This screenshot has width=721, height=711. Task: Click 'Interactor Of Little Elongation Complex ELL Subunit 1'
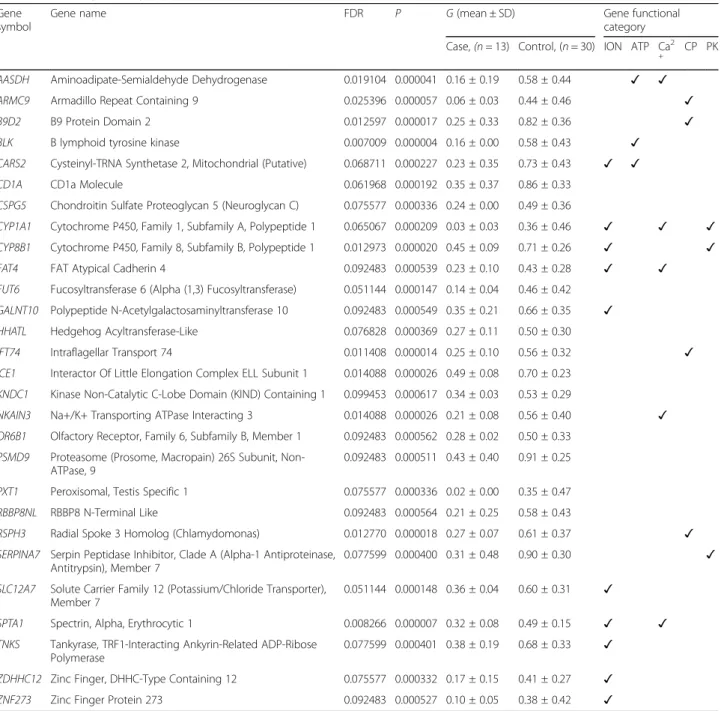point(179,373)
